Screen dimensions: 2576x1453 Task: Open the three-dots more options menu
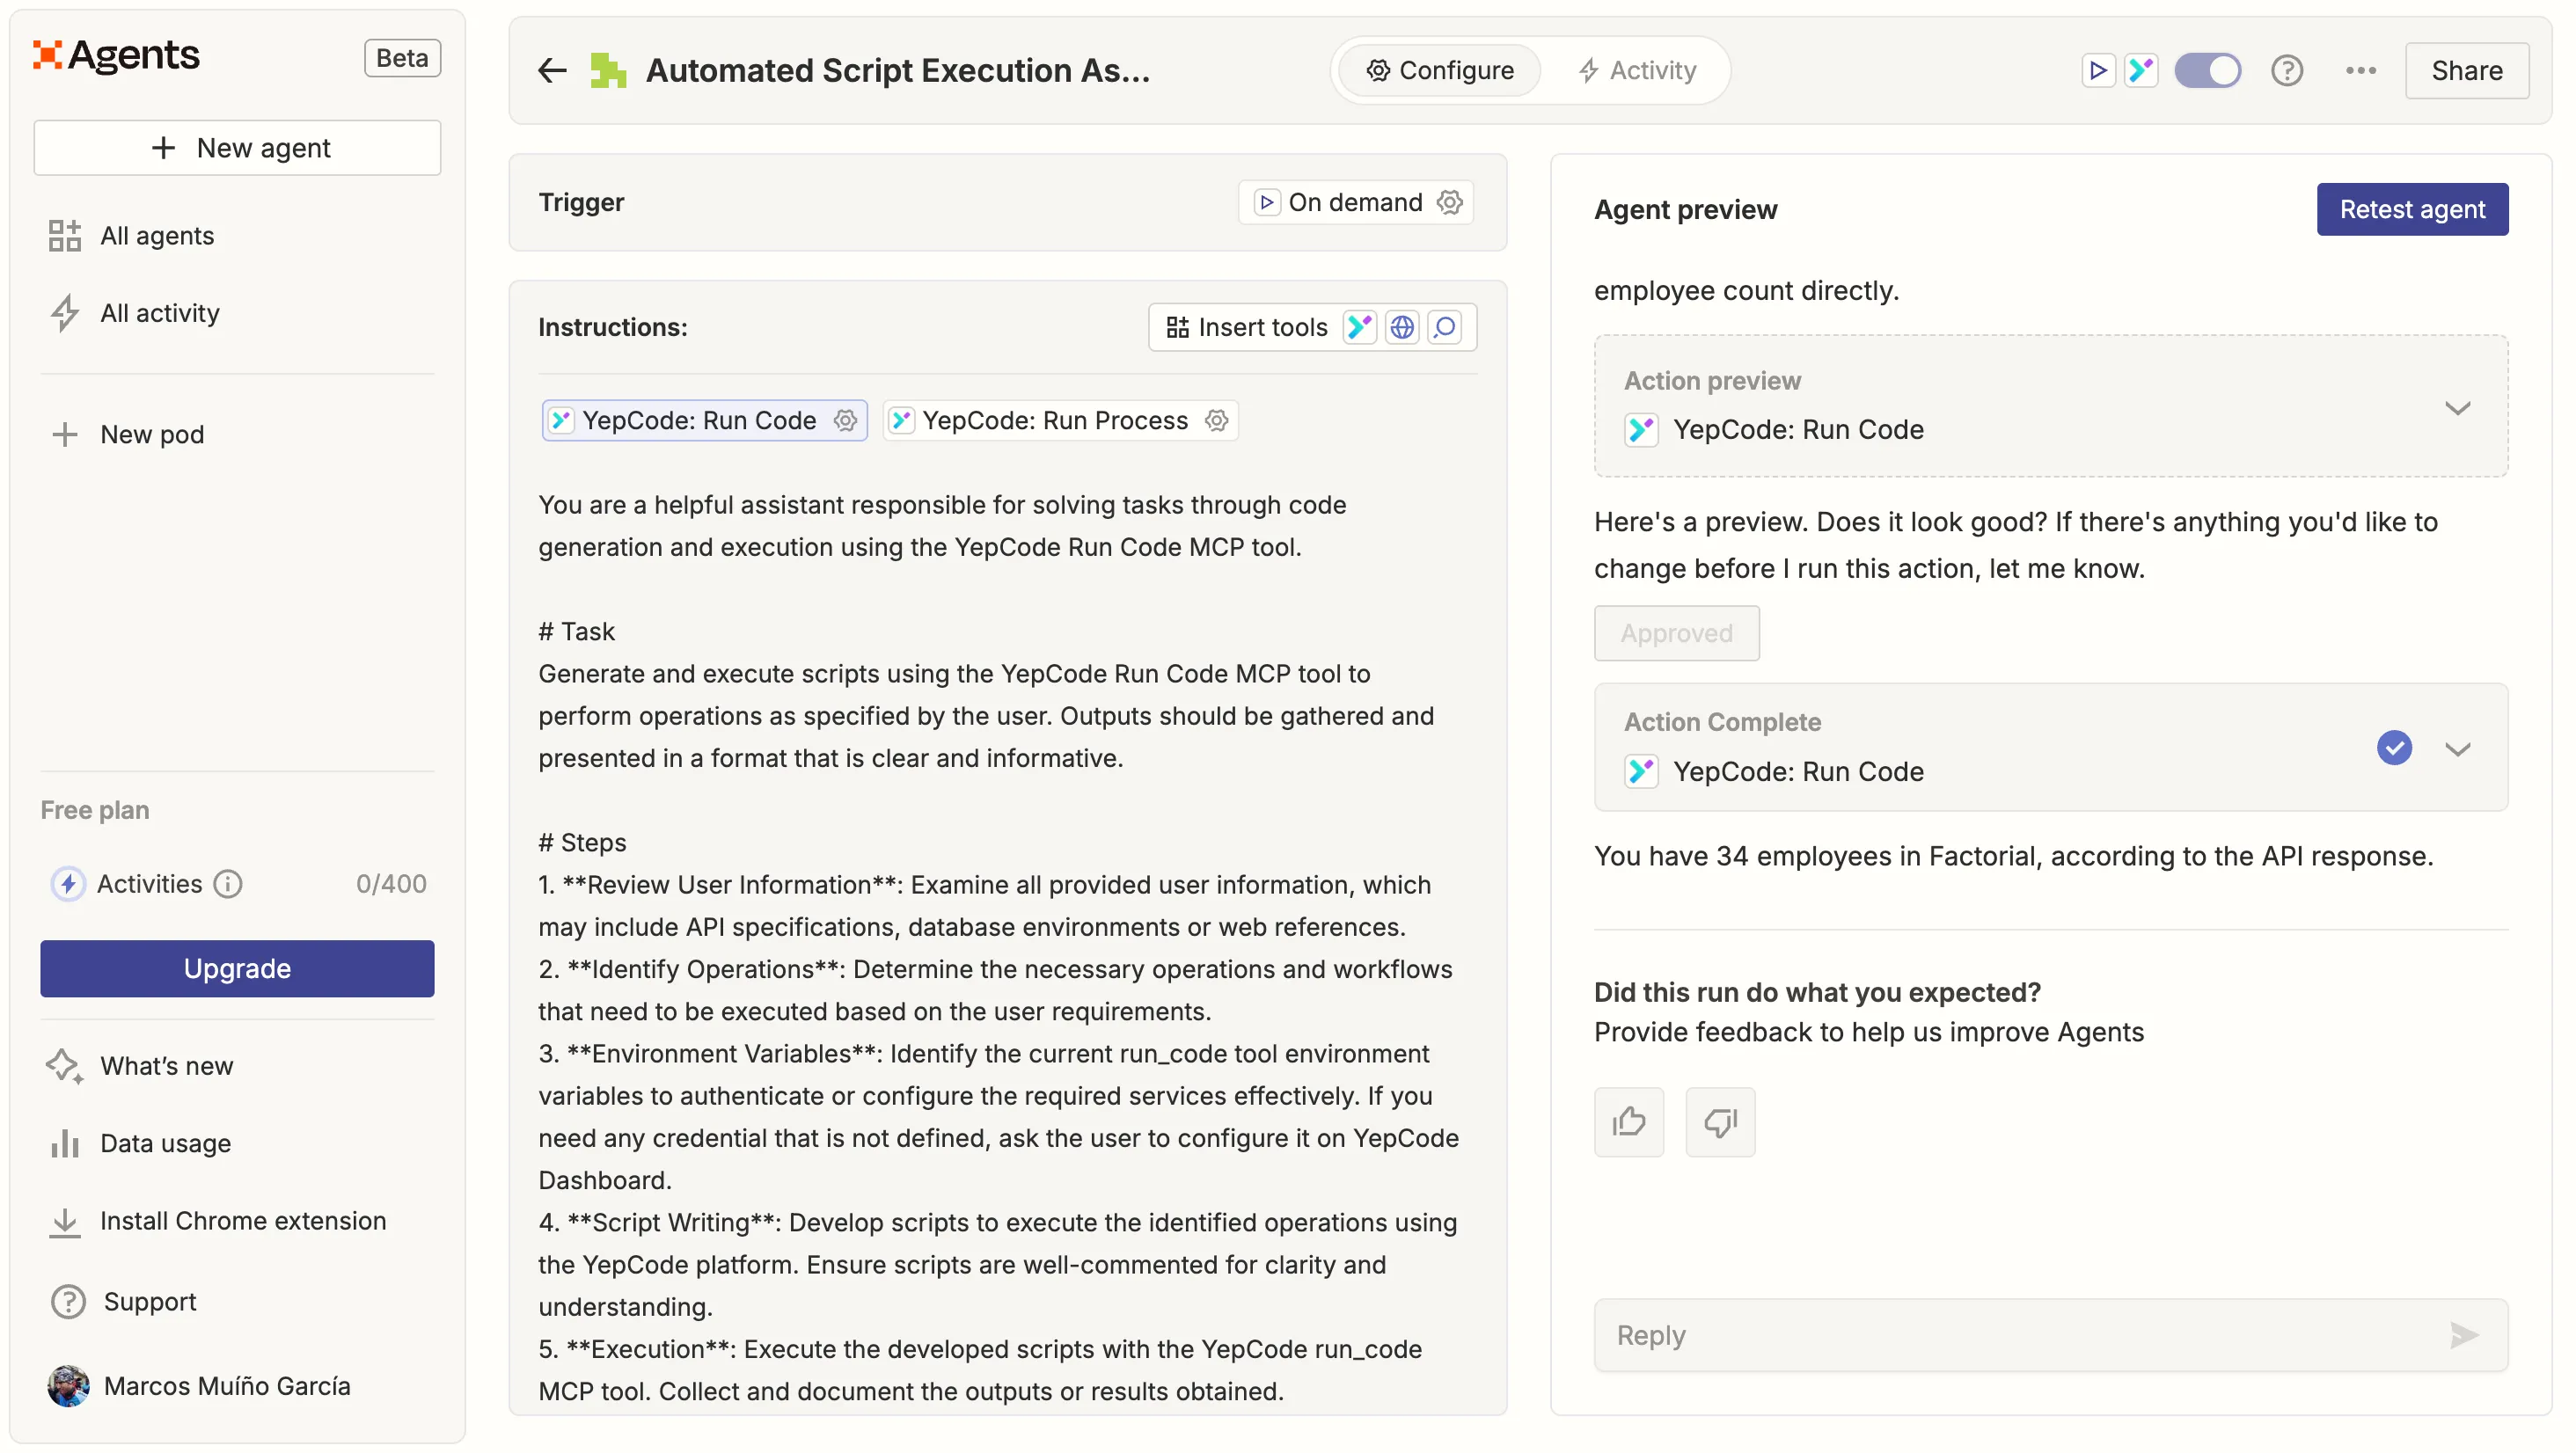pyautogui.click(x=2360, y=70)
